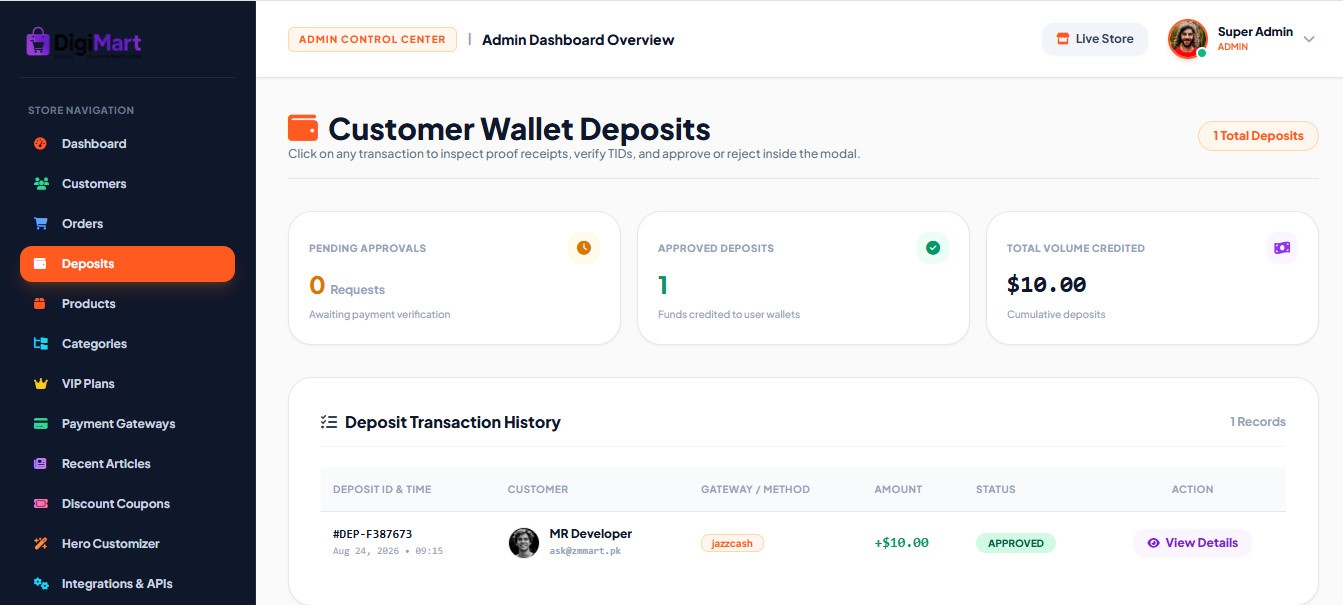Screen dimensions: 1343x605
Task: Click the Orders shopping cart icon
Action: pyautogui.click(x=41, y=223)
